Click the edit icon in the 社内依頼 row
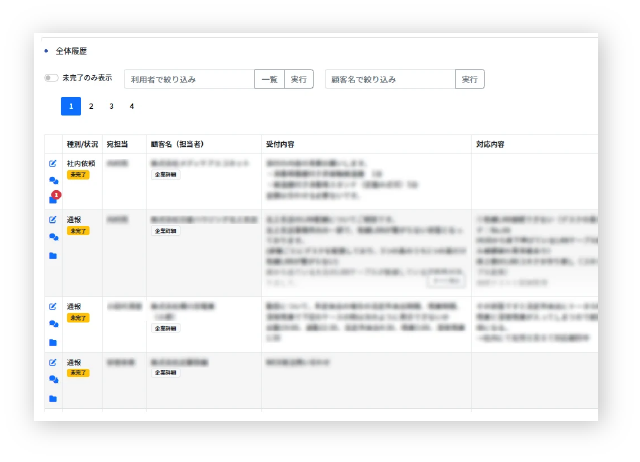Image resolution: width=640 pixels, height=462 pixels. click(x=53, y=162)
